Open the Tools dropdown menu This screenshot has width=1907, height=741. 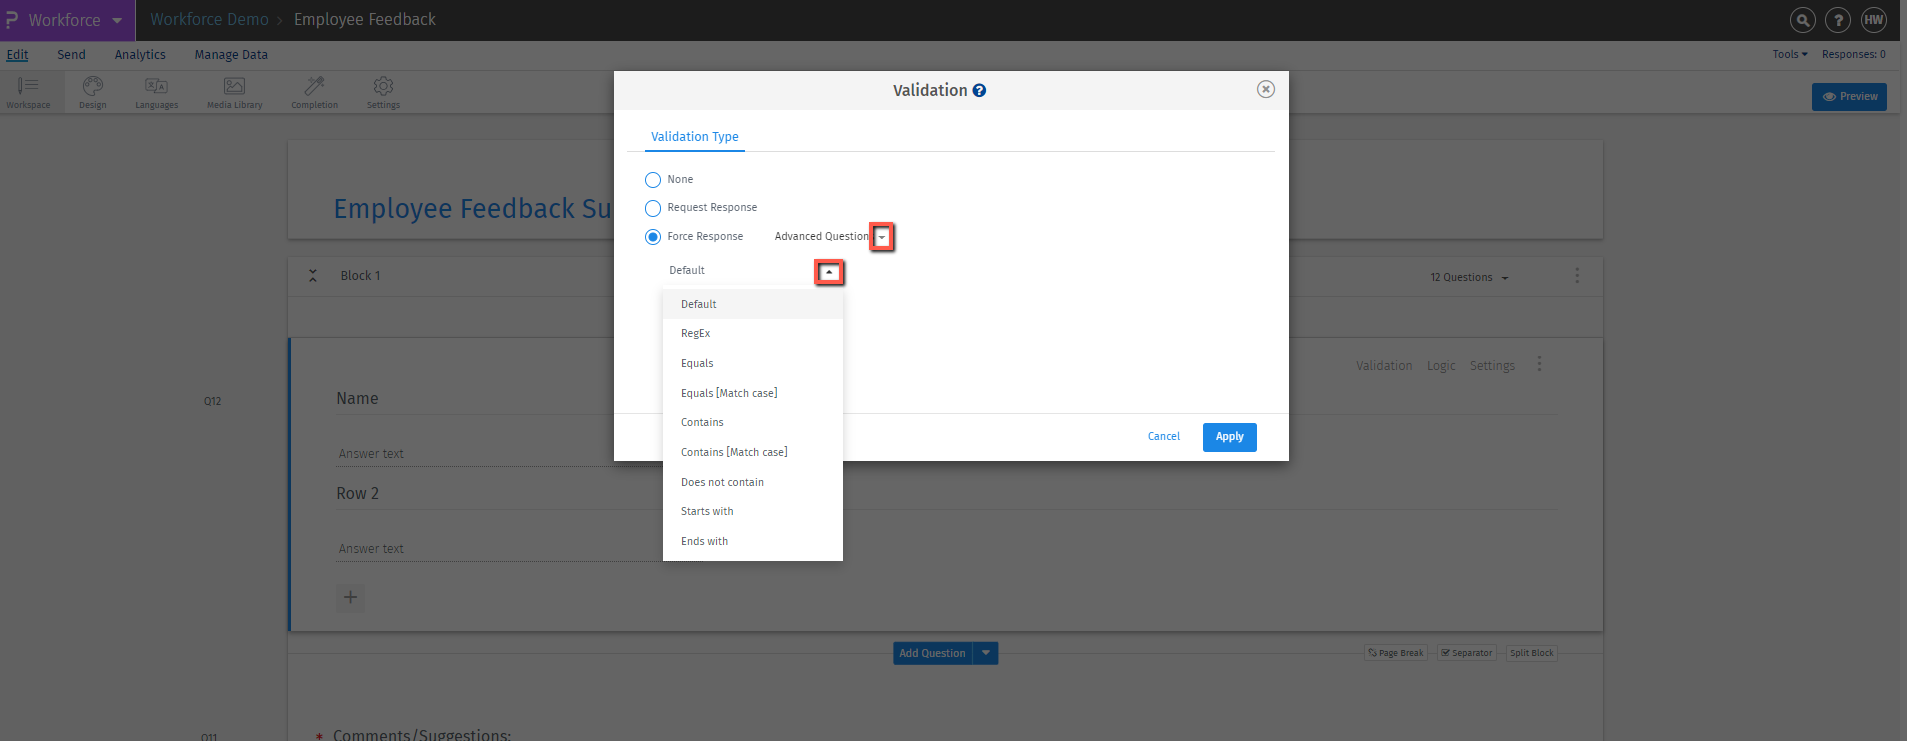click(1789, 54)
